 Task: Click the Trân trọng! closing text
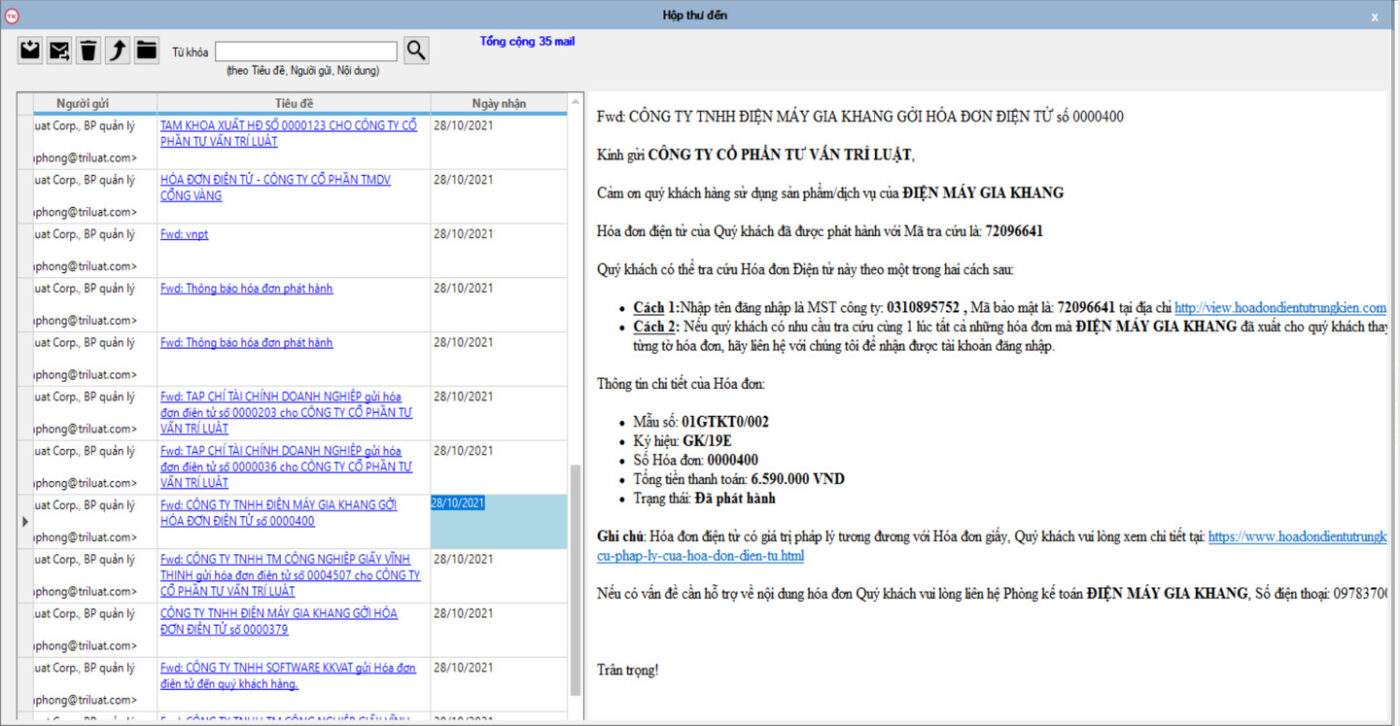[x=627, y=670]
